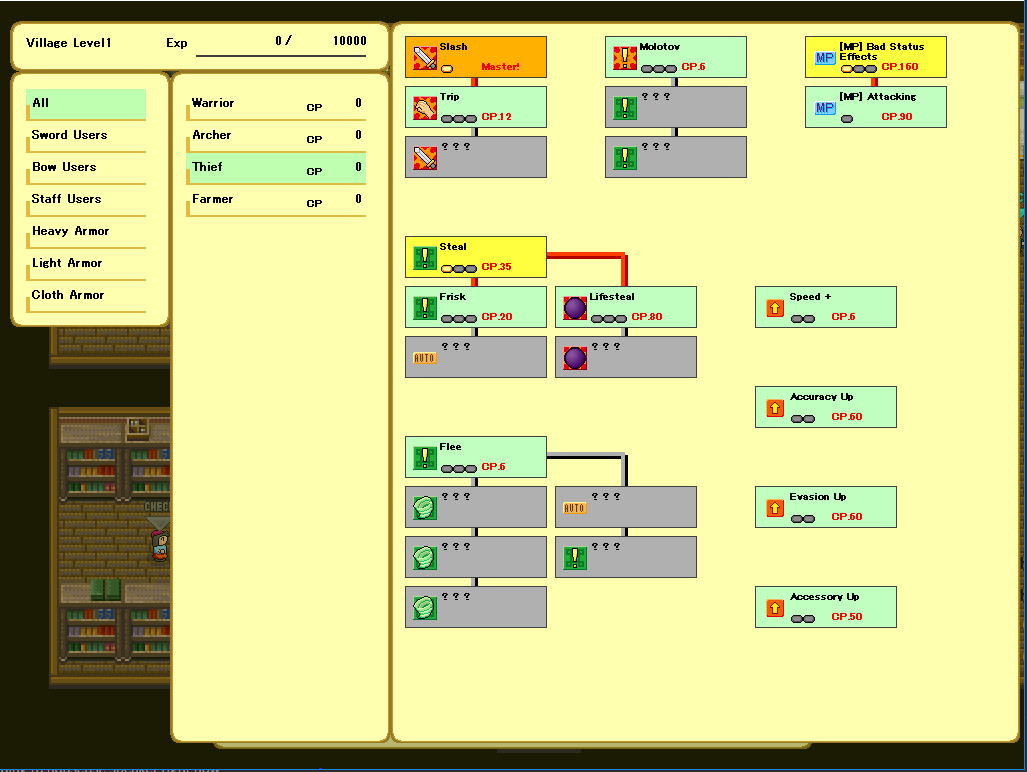Click the hidden ??? skill below Molotov
The image size is (1027, 772).
tap(675, 107)
